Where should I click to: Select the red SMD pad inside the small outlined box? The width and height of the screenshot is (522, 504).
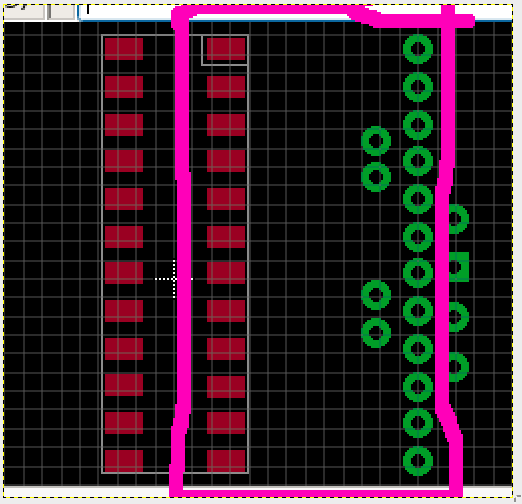pyautogui.click(x=226, y=49)
